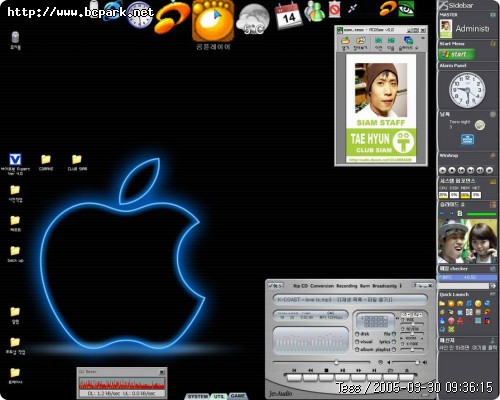Stop playback in the JetAudio player
500x400 pixels.
[x=326, y=377]
